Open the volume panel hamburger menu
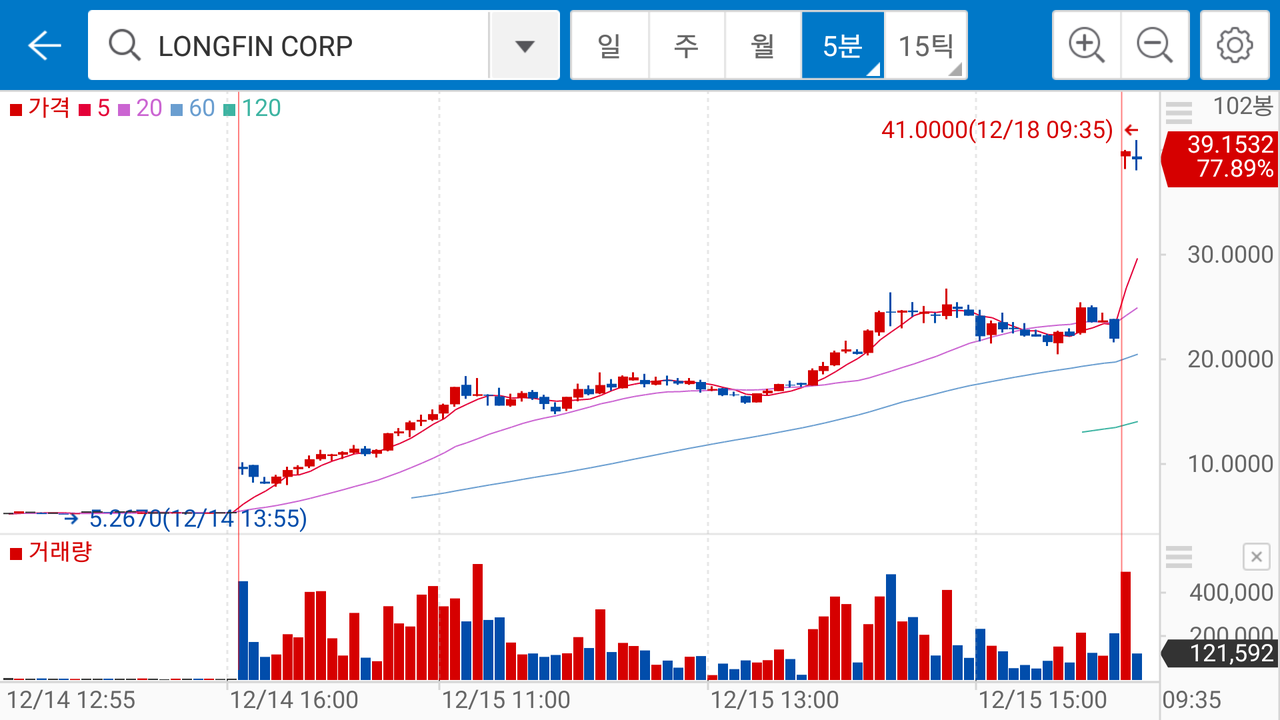The image size is (1280, 720). pos(1179,557)
